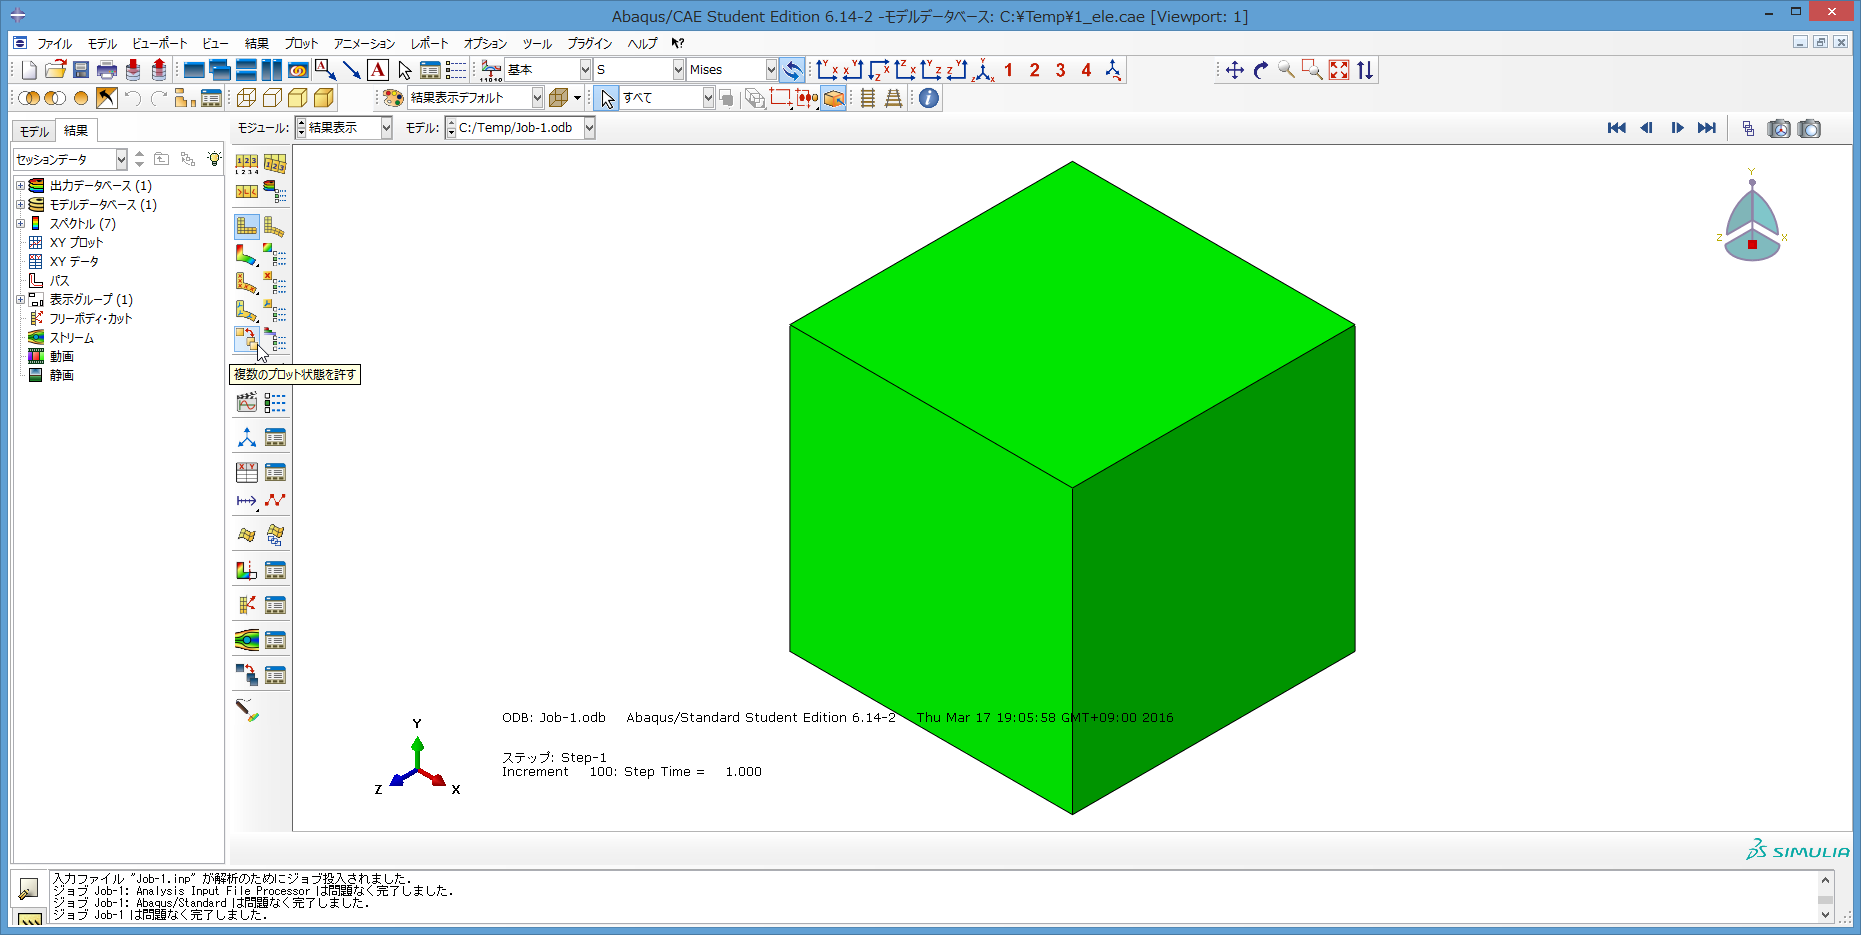Click the wireframe render style icon
This screenshot has width=1861, height=935.
(x=246, y=98)
